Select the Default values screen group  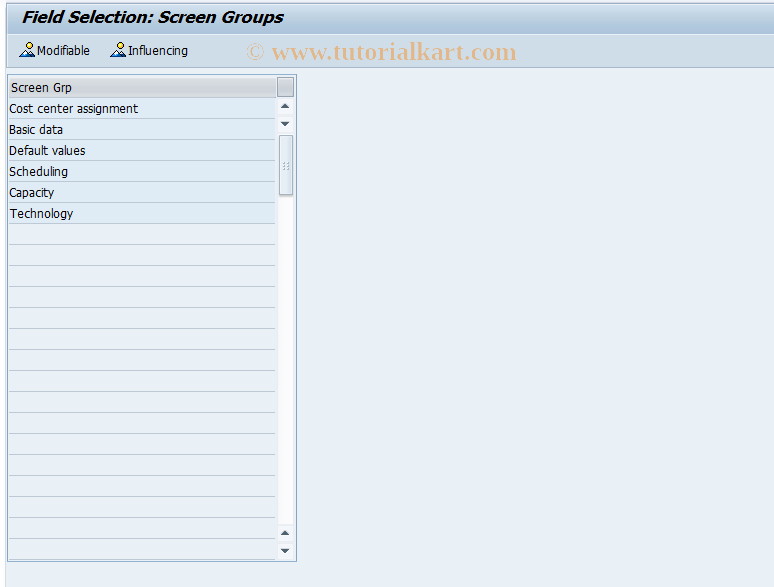(142, 151)
